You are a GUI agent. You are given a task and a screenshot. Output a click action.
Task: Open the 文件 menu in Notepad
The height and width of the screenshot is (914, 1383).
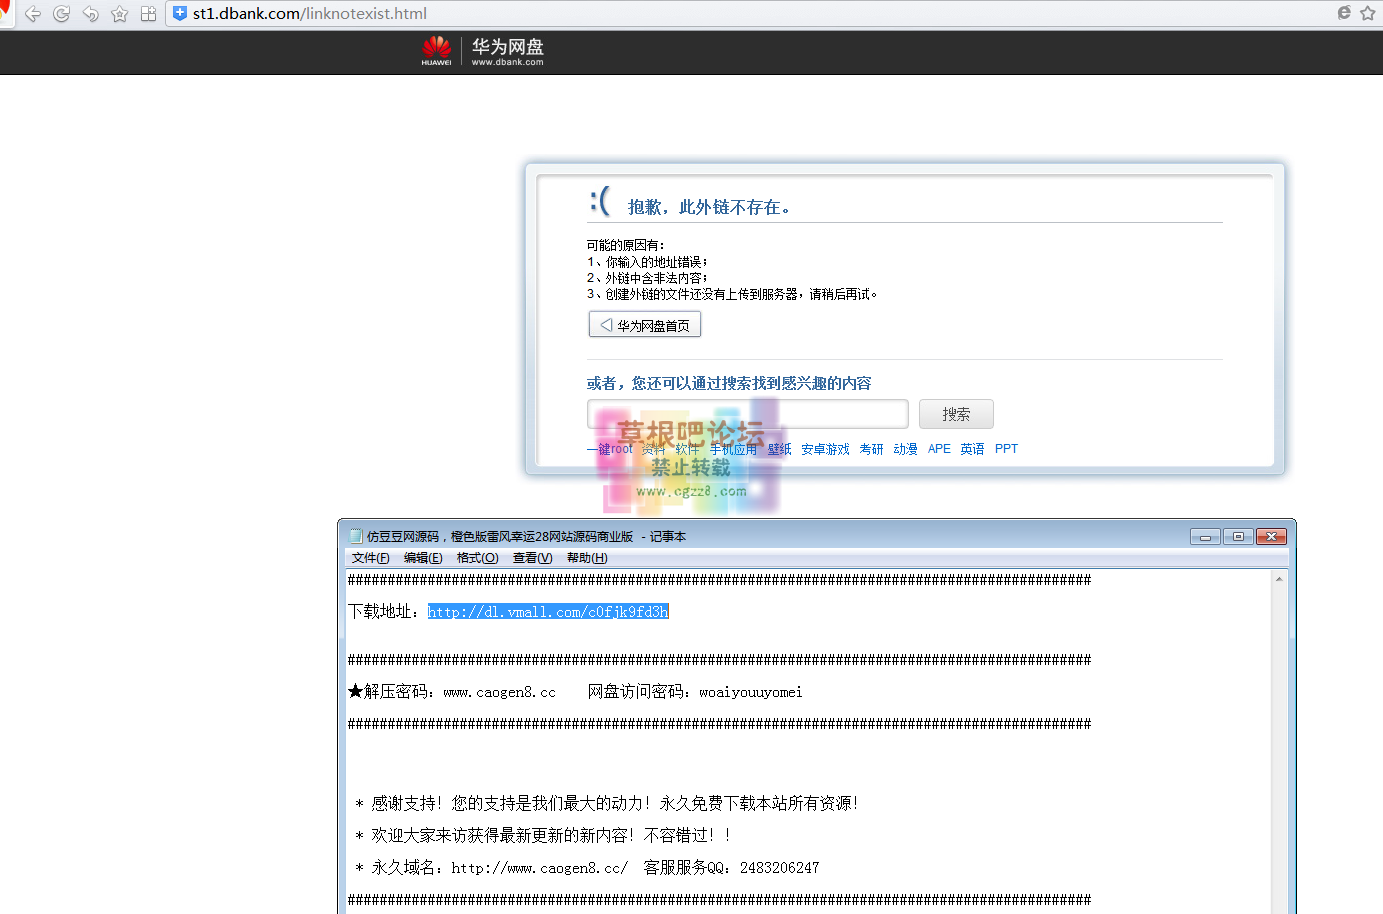click(x=369, y=557)
